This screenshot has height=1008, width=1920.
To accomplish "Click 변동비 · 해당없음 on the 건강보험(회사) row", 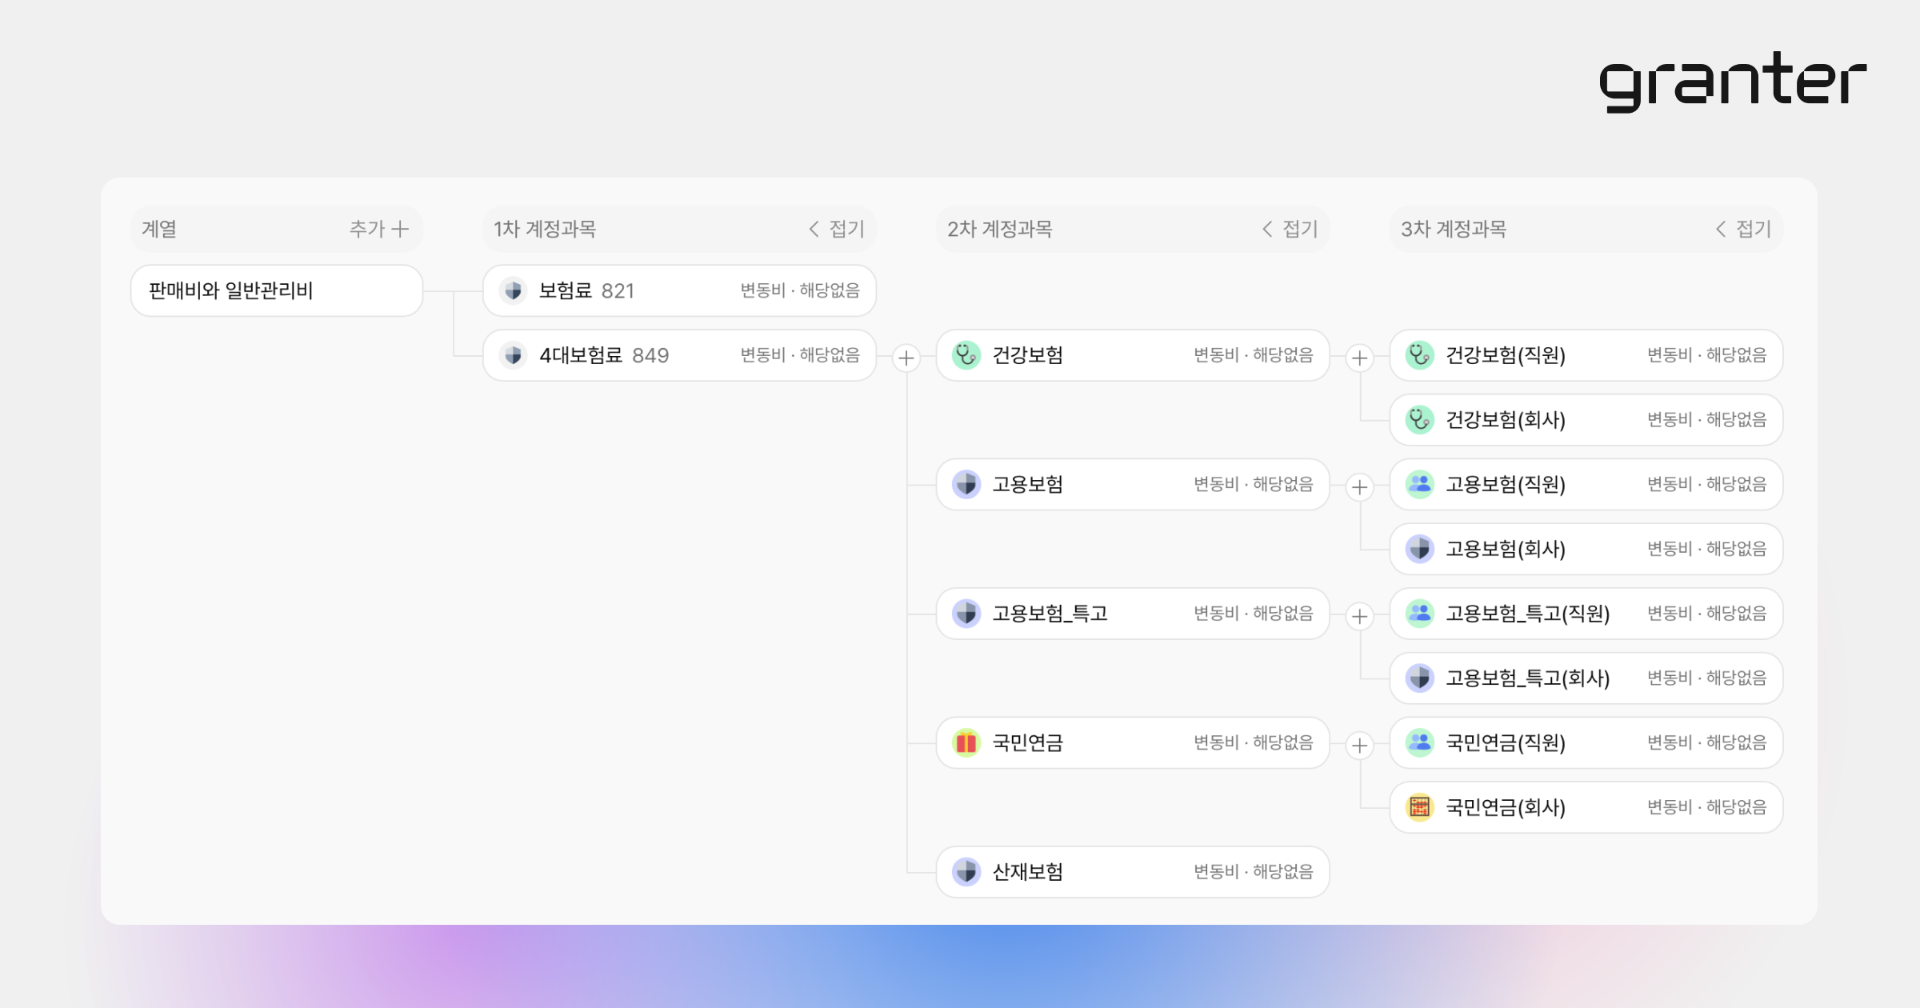I will pos(1707,420).
